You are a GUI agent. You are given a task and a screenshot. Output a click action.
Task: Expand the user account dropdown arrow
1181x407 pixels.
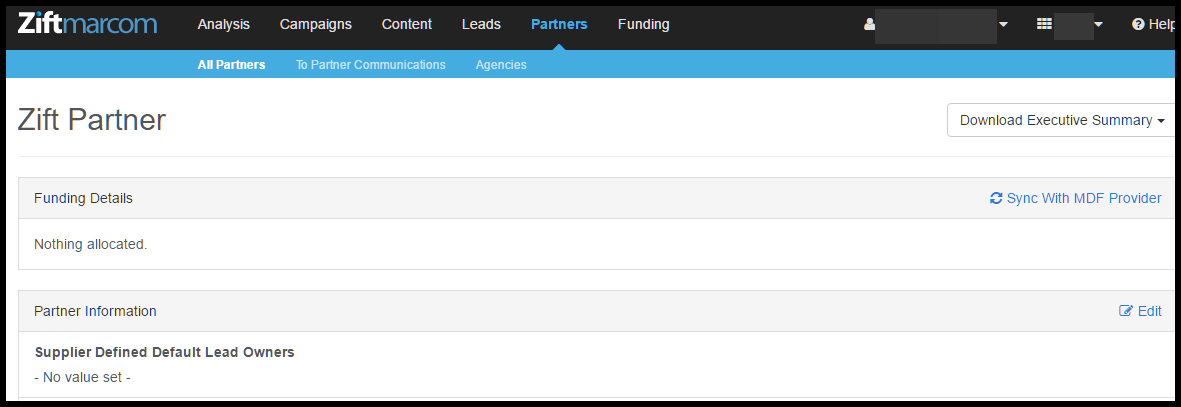tap(1003, 24)
